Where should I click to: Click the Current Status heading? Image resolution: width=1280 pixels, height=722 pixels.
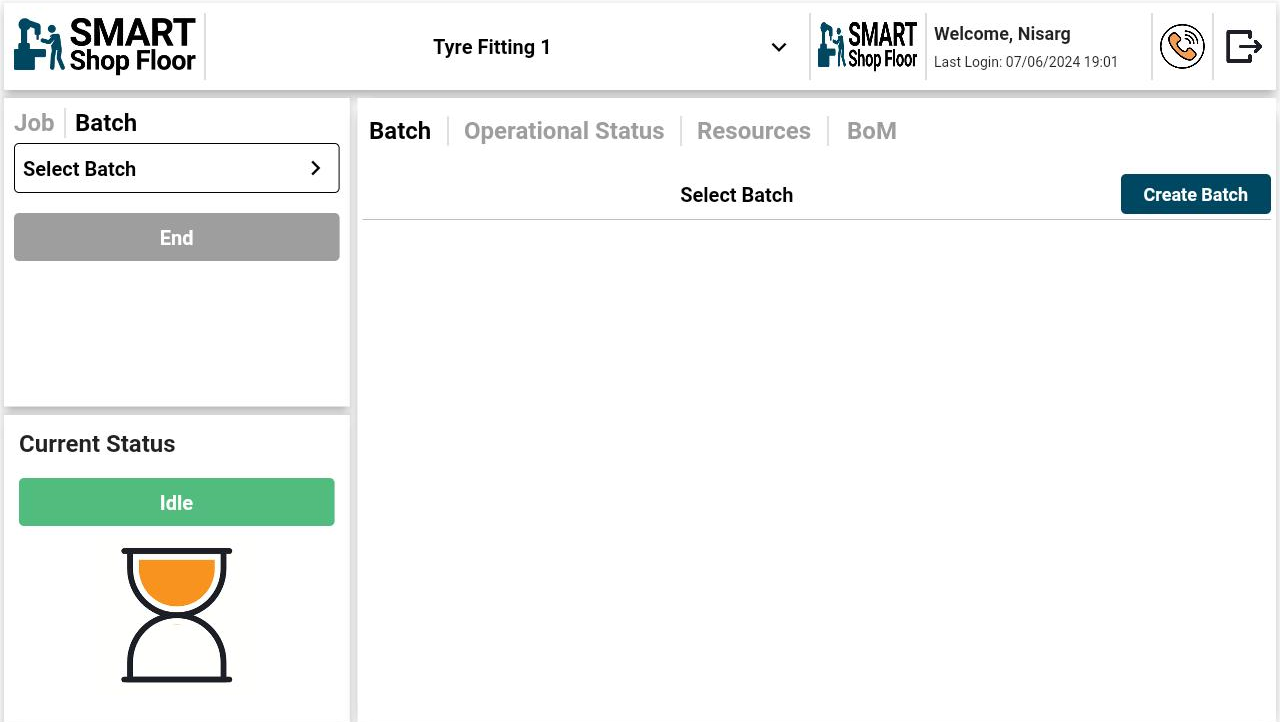click(97, 444)
